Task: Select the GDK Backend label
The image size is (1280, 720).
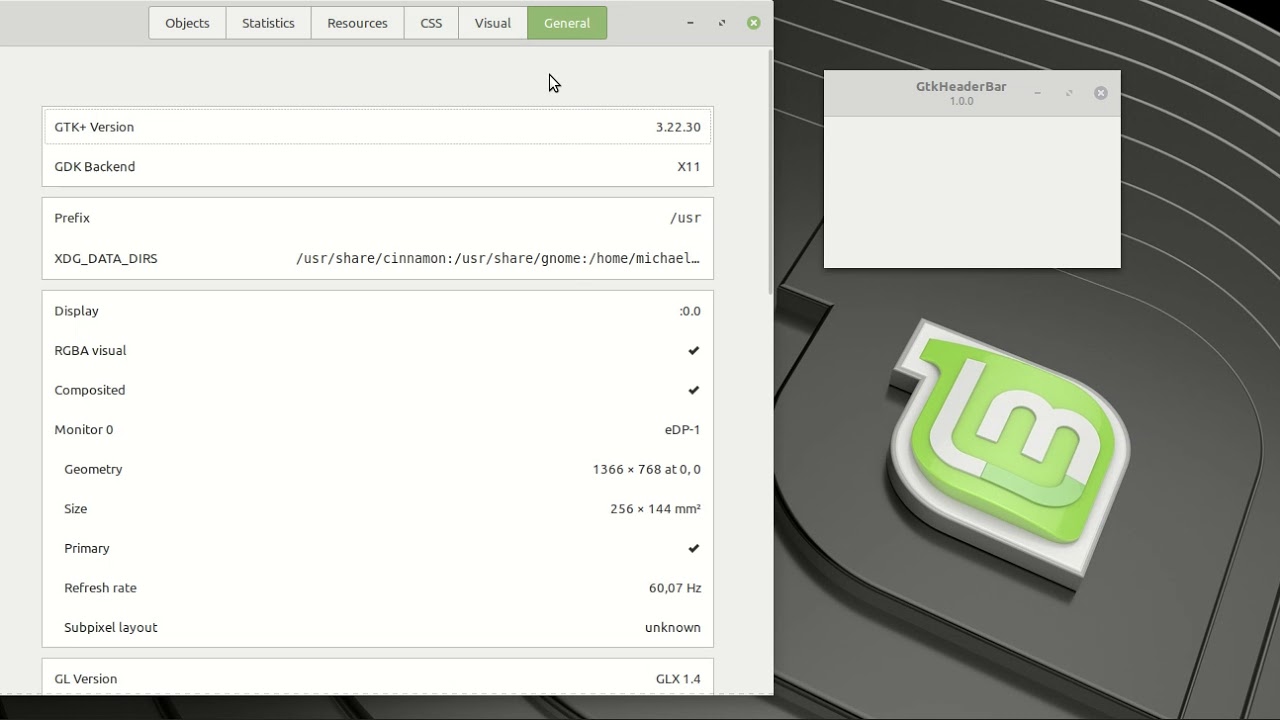Action: pyautogui.click(x=95, y=167)
